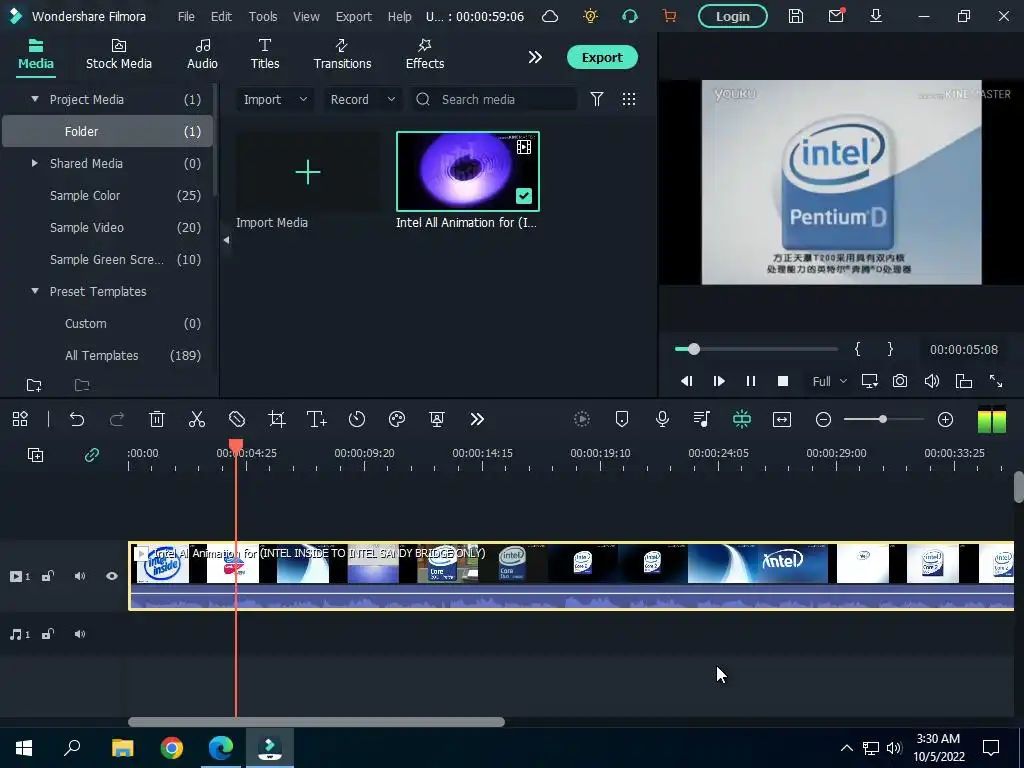Open the Tools menu

tap(263, 16)
